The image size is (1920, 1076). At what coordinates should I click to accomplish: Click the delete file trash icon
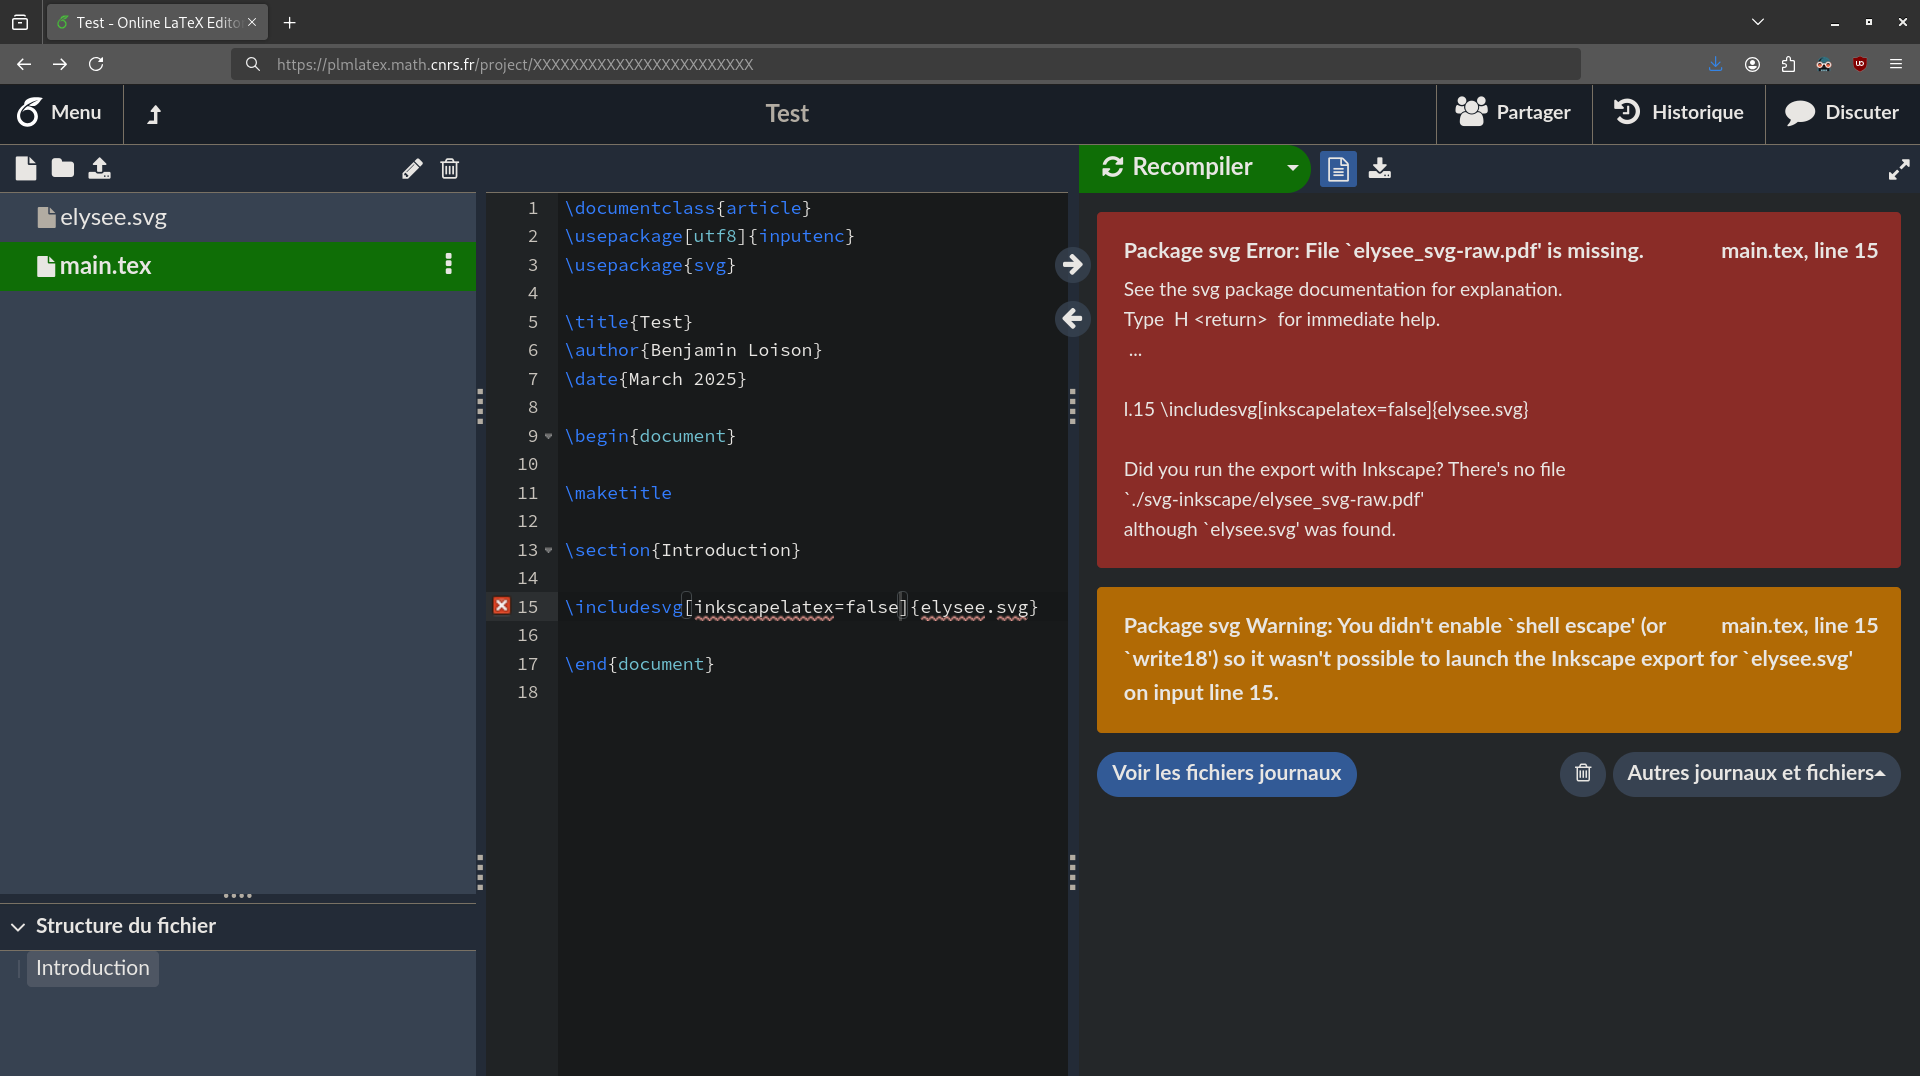[450, 169]
